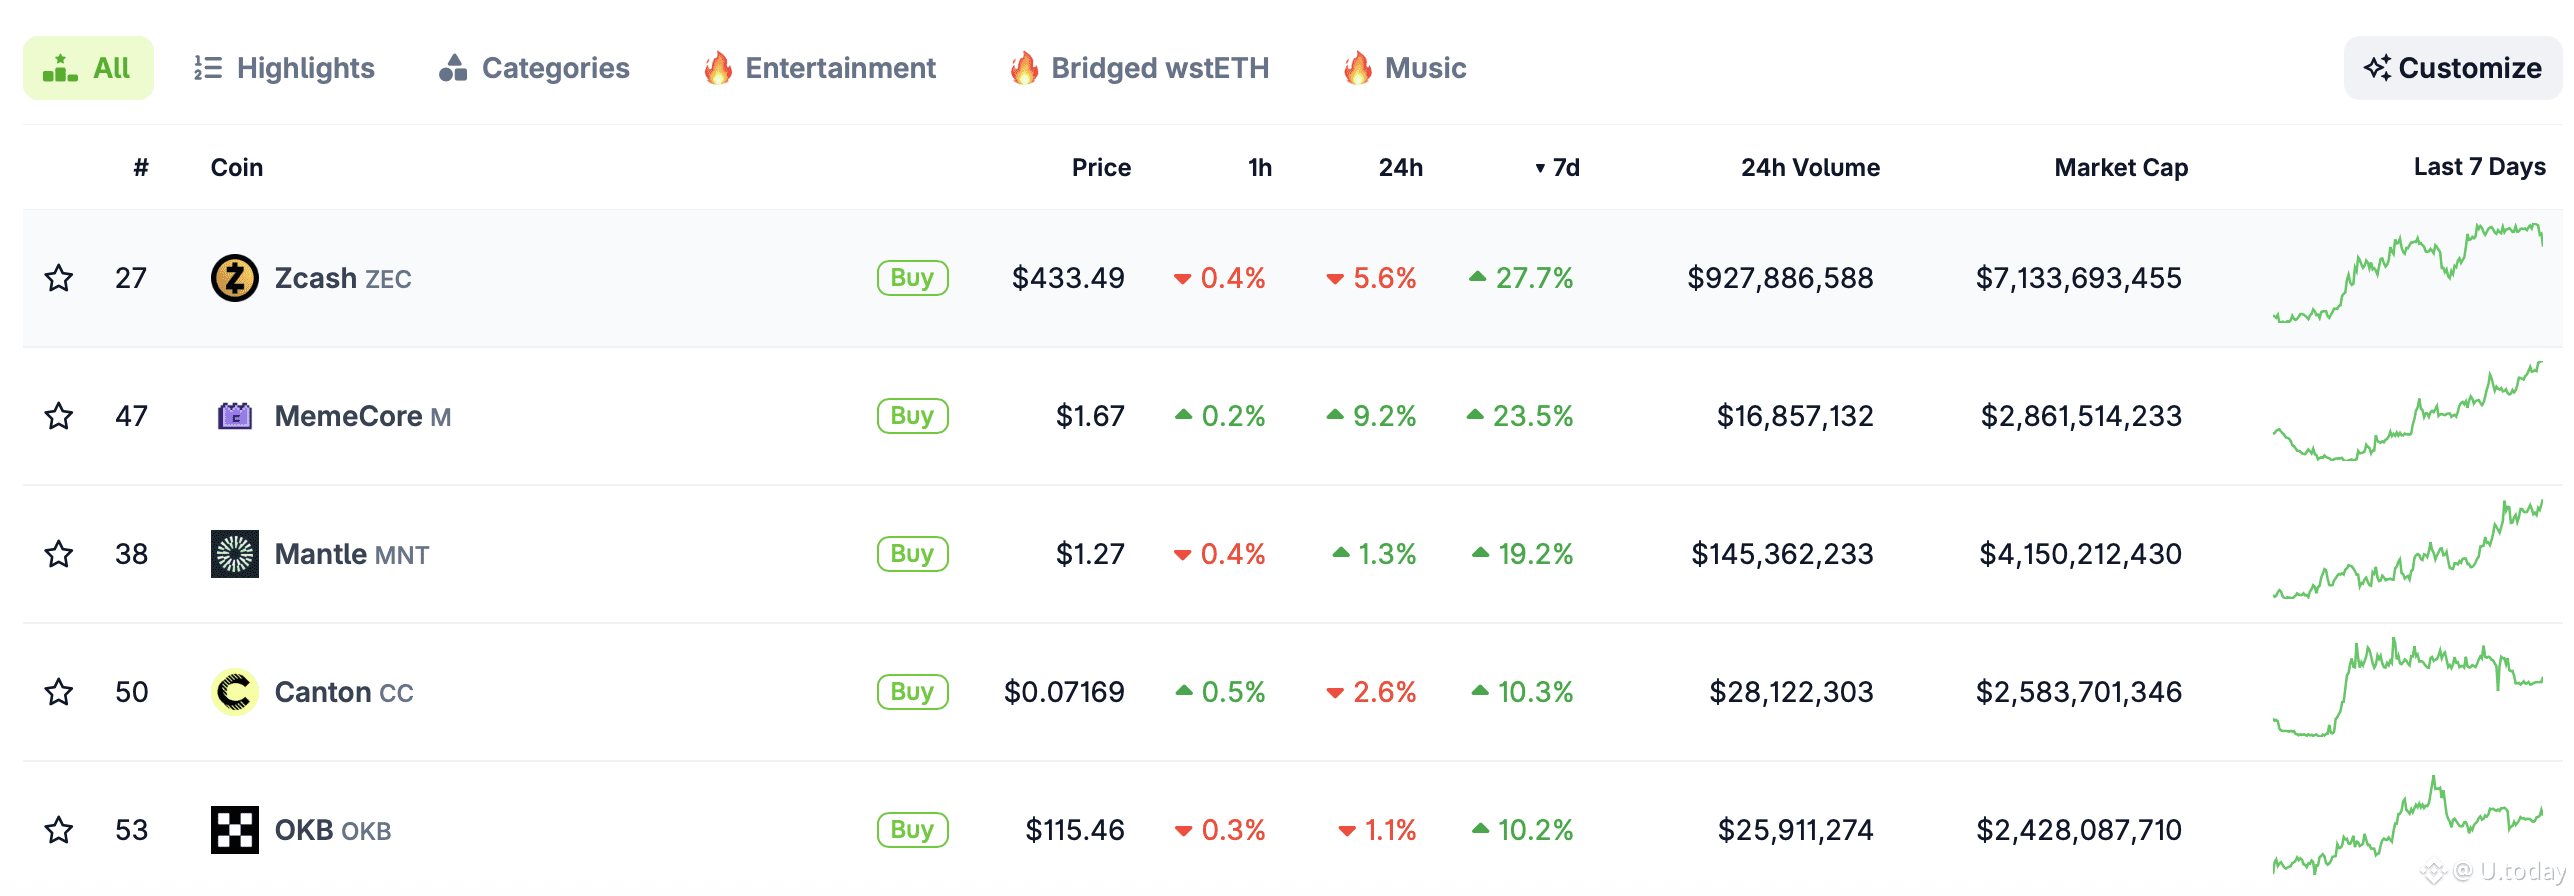Open the Entertainment tab

pos(820,67)
